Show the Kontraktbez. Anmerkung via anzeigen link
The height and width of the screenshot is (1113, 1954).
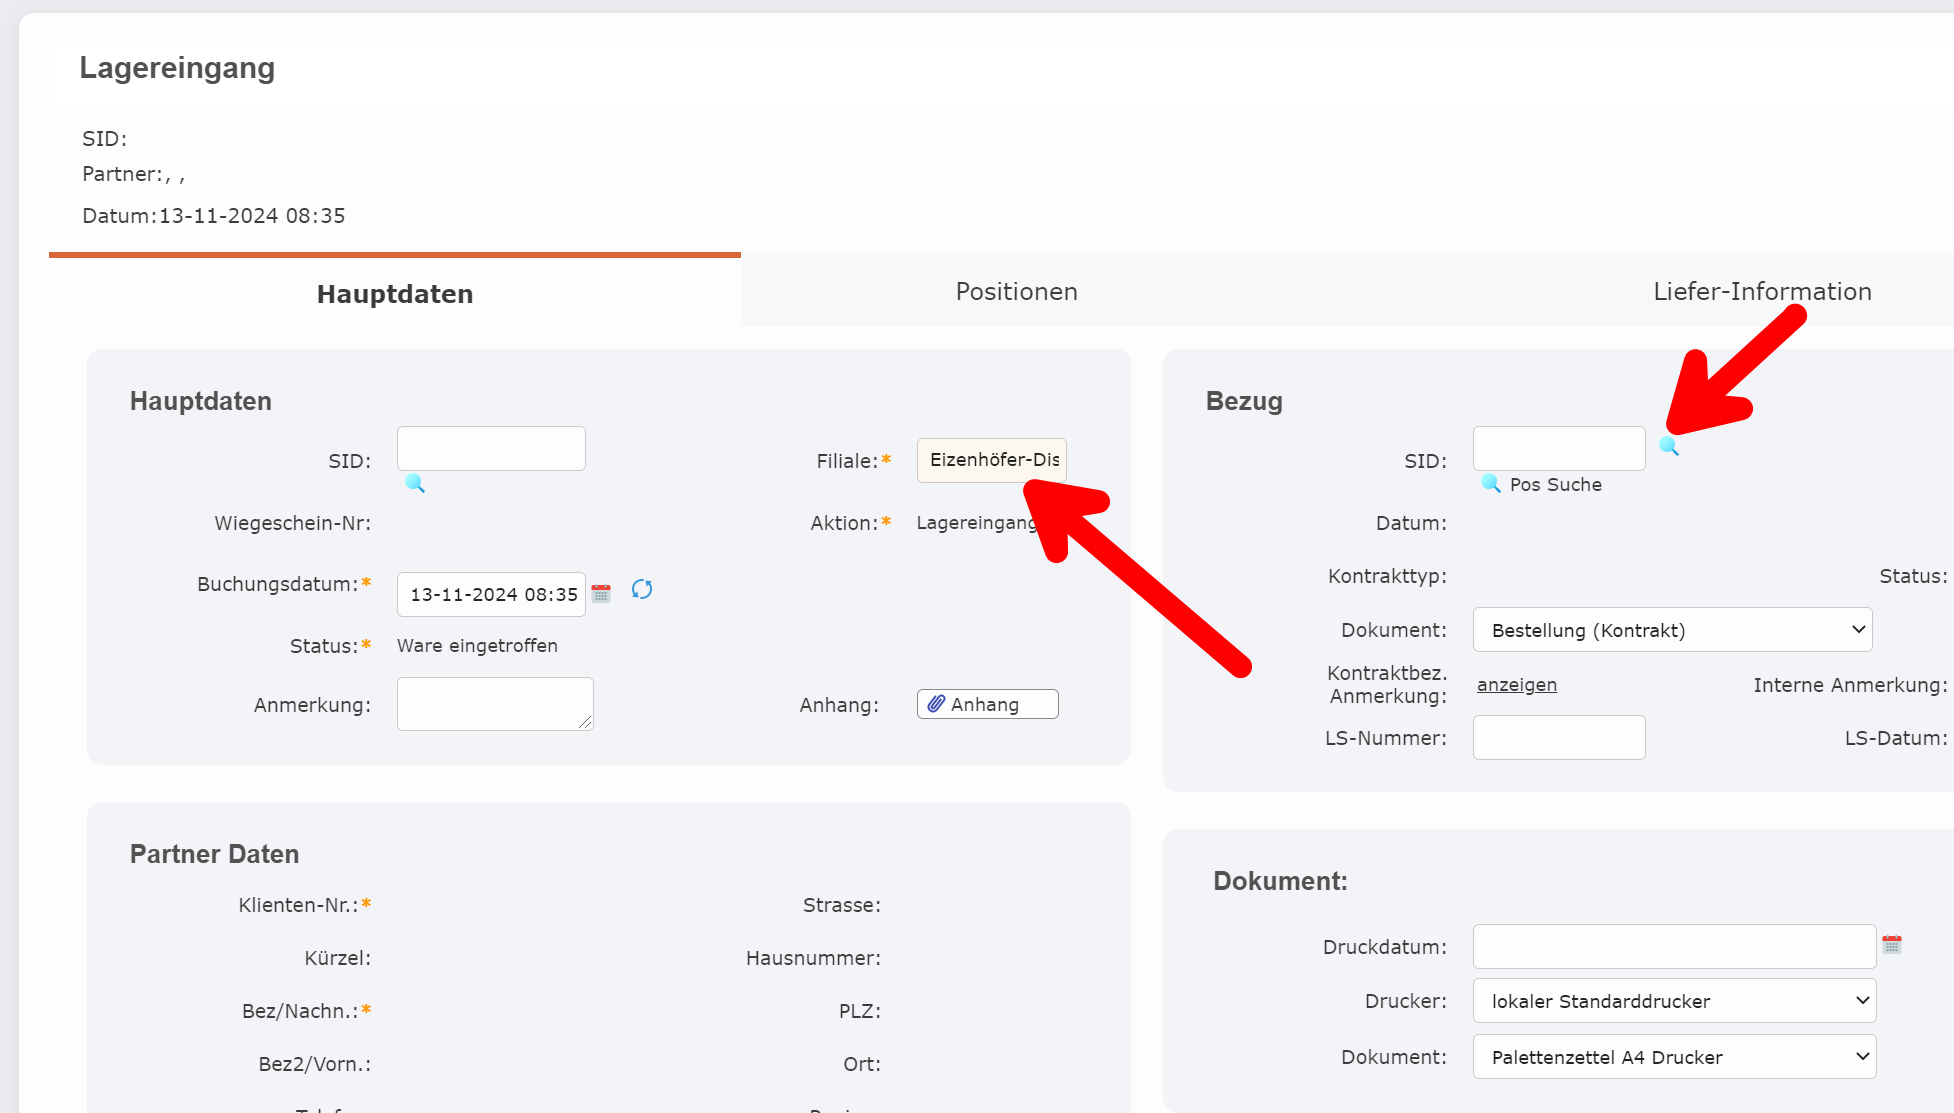[x=1516, y=684]
